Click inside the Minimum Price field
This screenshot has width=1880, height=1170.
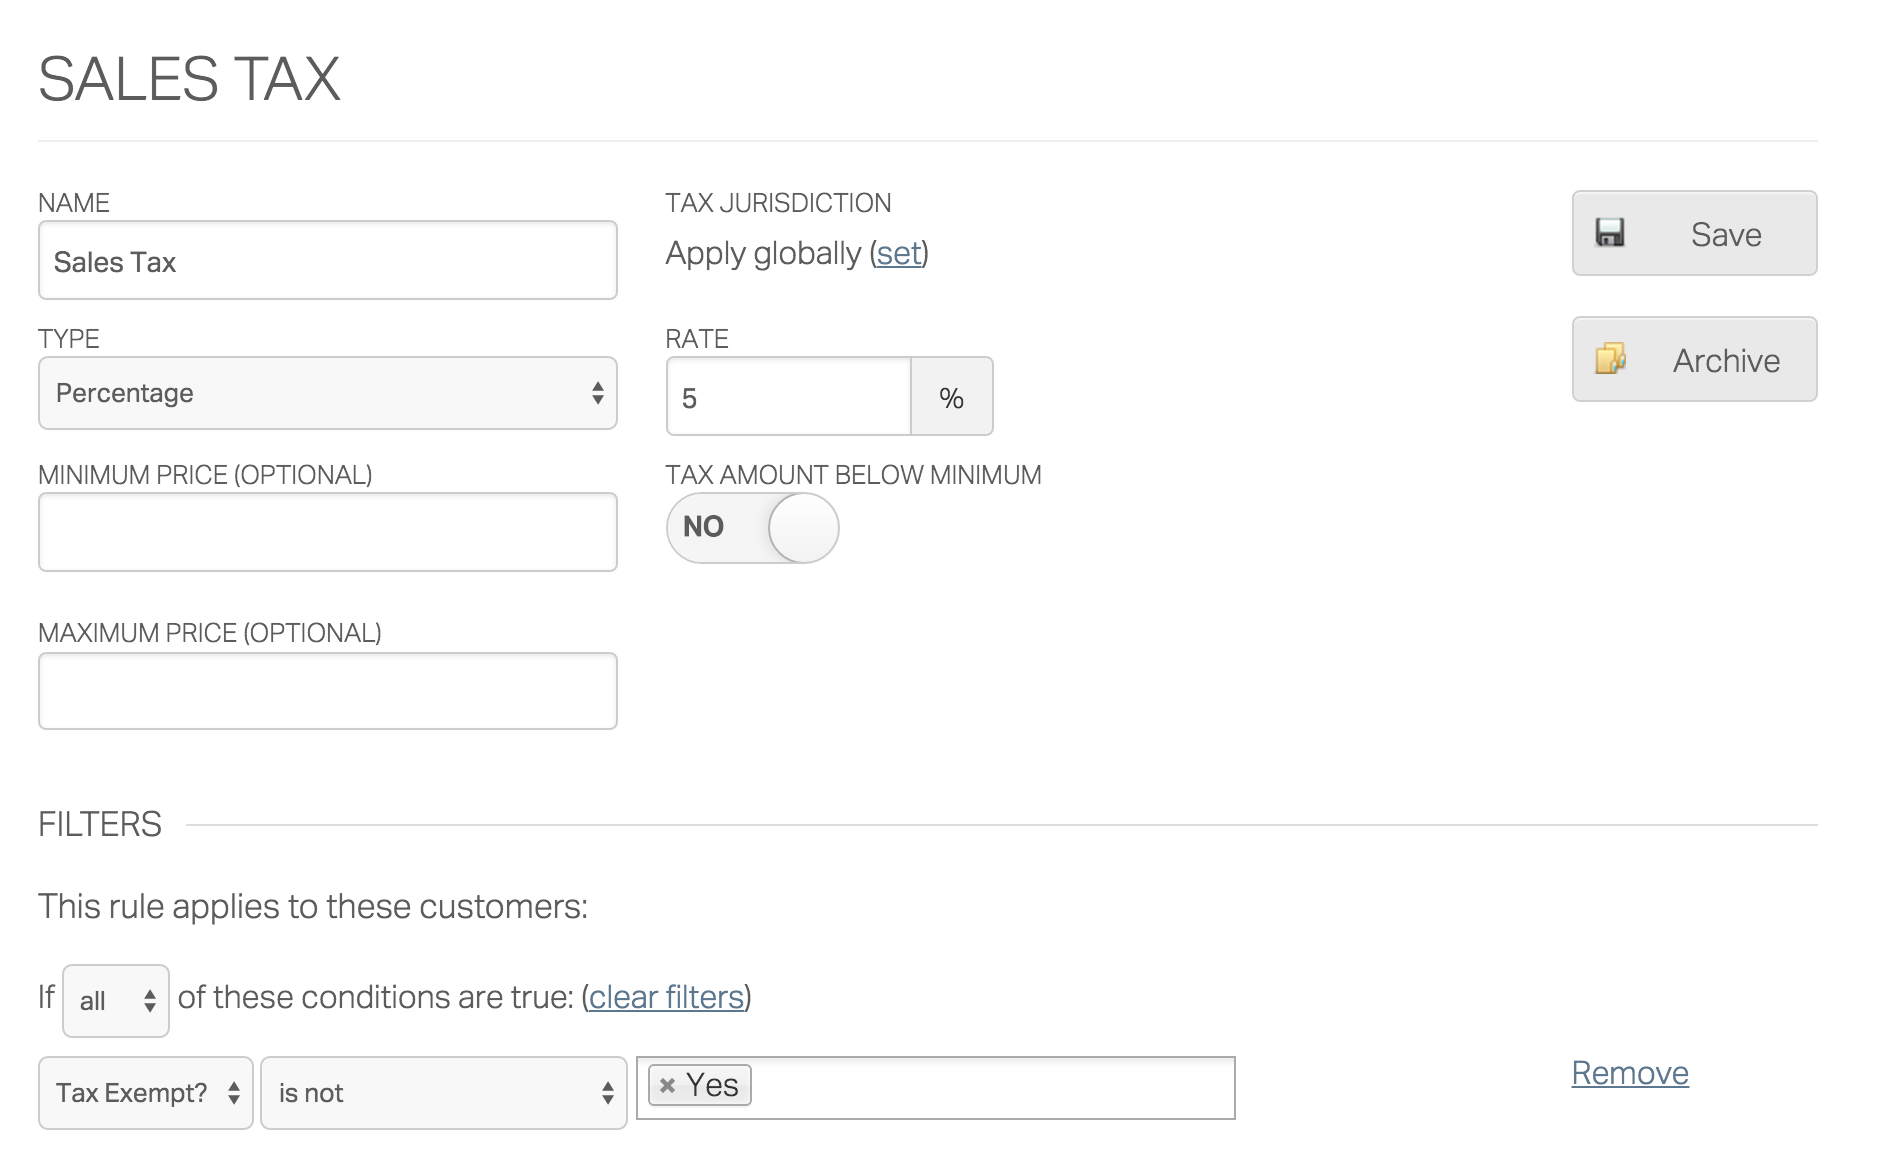pos(328,531)
